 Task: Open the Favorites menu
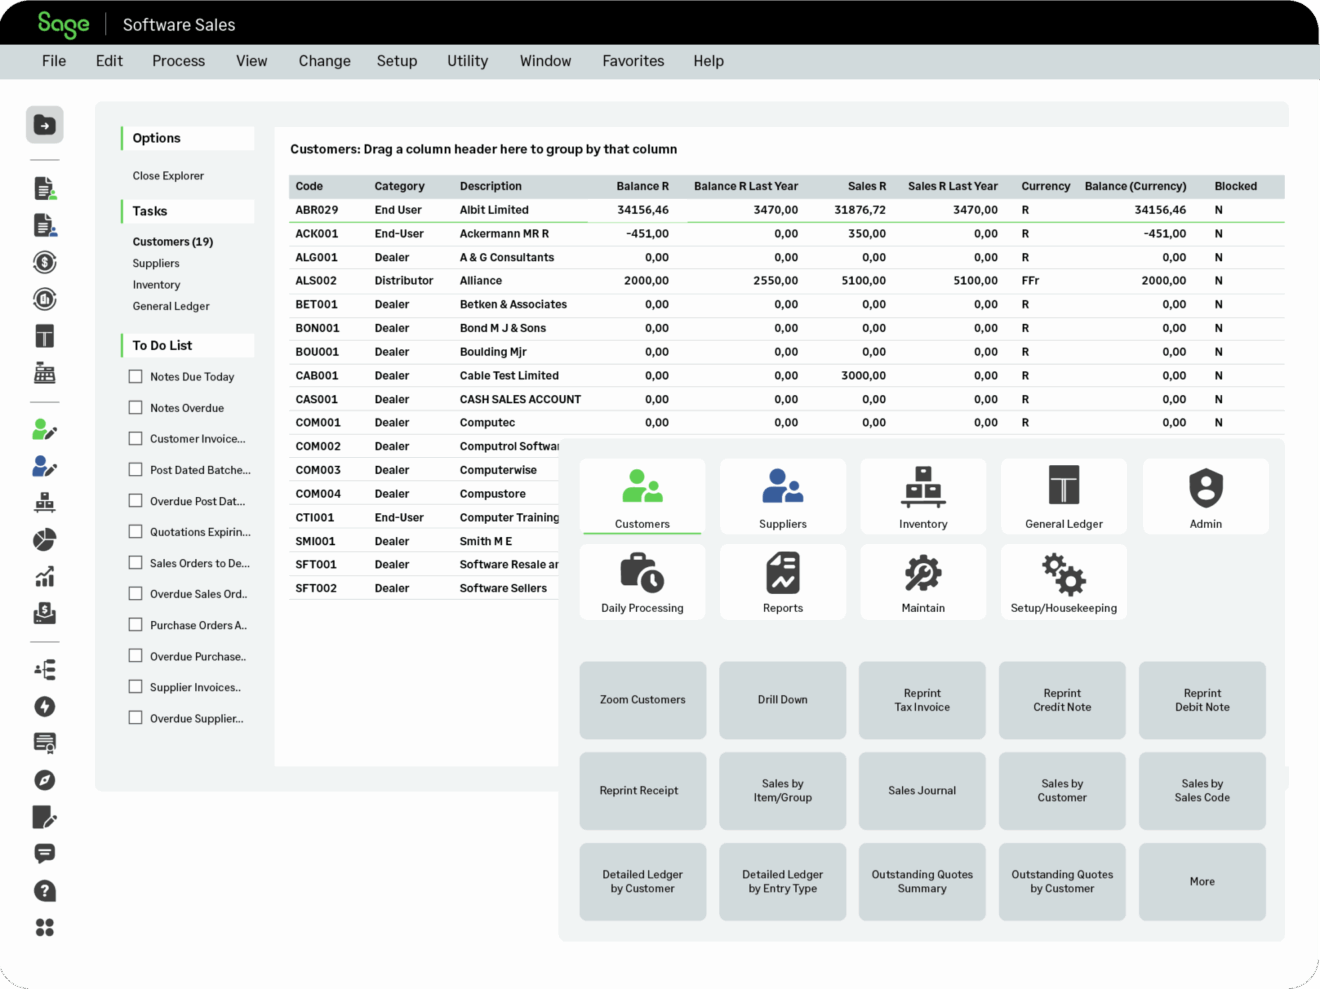click(x=633, y=61)
